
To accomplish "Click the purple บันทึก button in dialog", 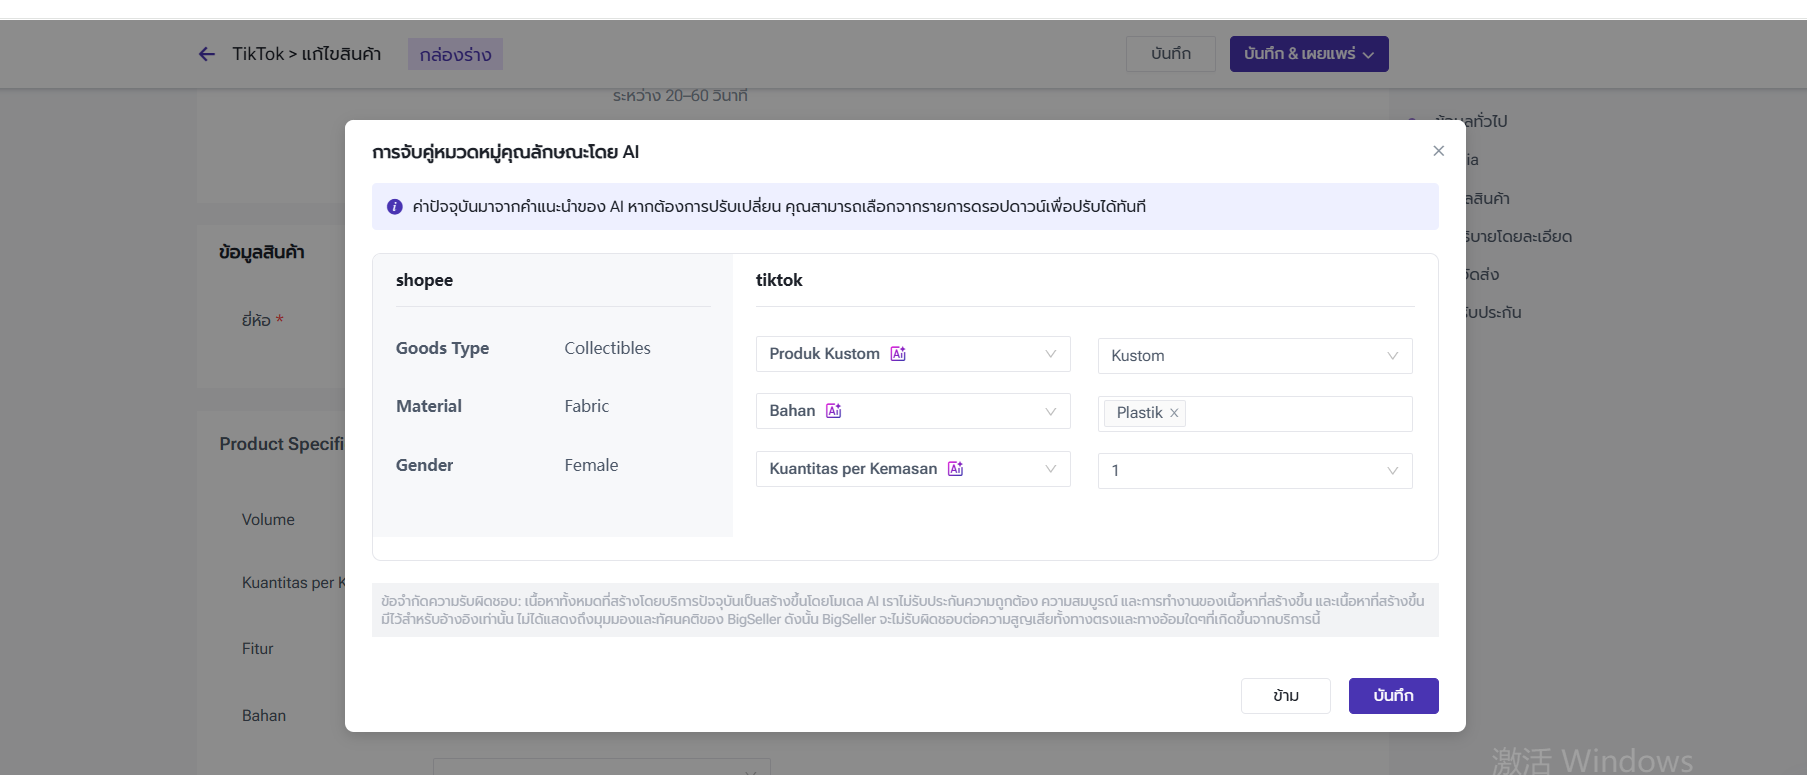I will (x=1393, y=696).
